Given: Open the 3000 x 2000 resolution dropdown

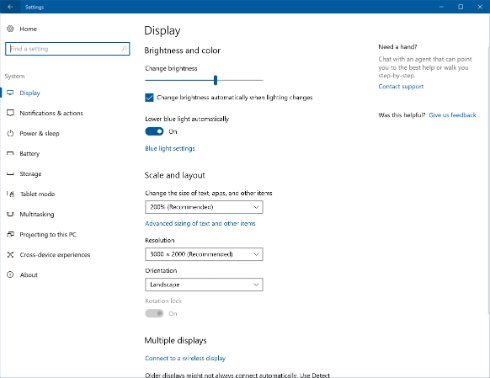Looking at the screenshot, I should pos(204,254).
